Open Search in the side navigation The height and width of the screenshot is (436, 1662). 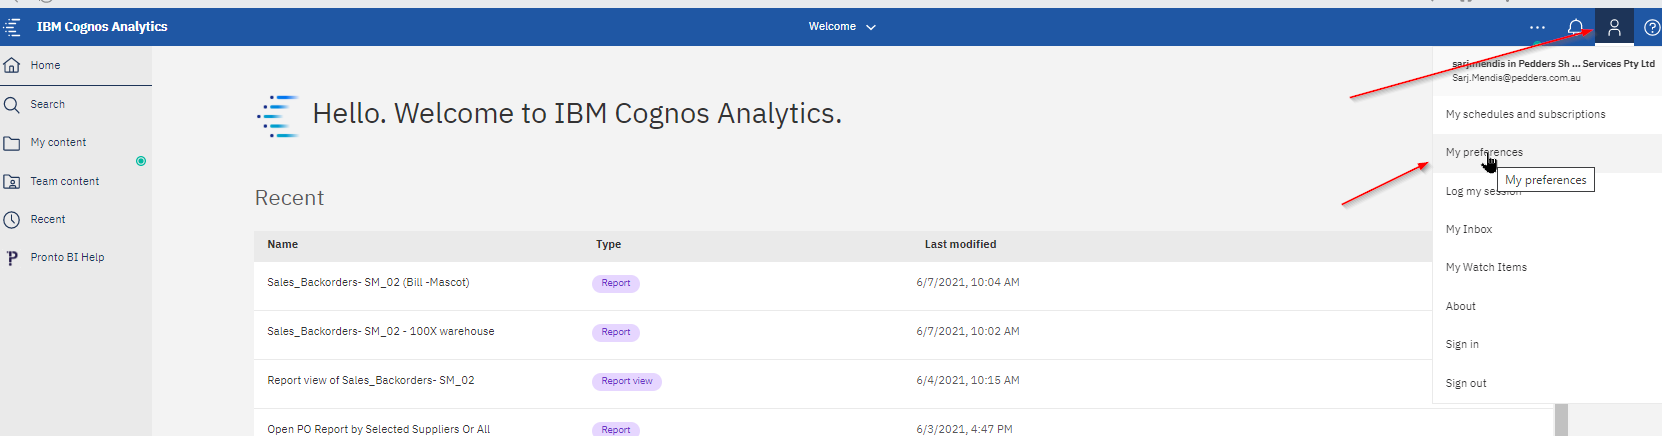click(47, 104)
